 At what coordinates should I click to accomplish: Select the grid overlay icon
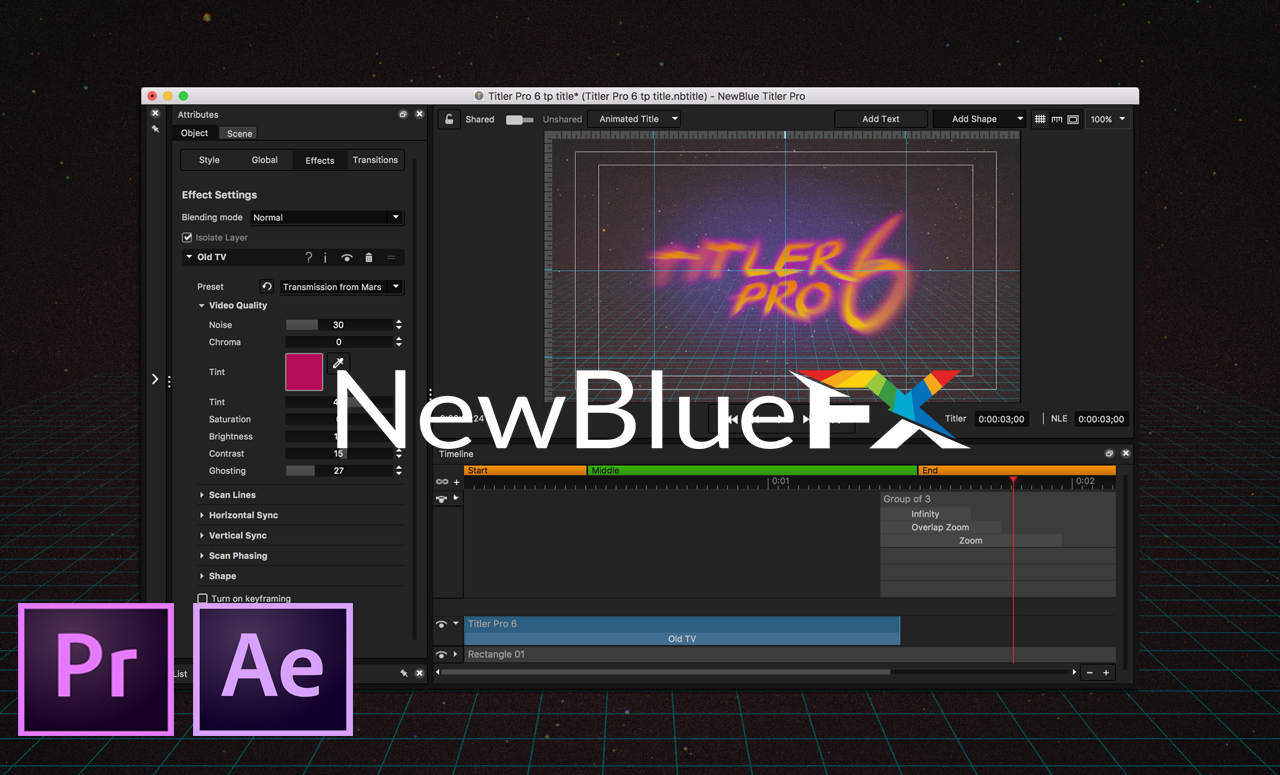[1040, 119]
